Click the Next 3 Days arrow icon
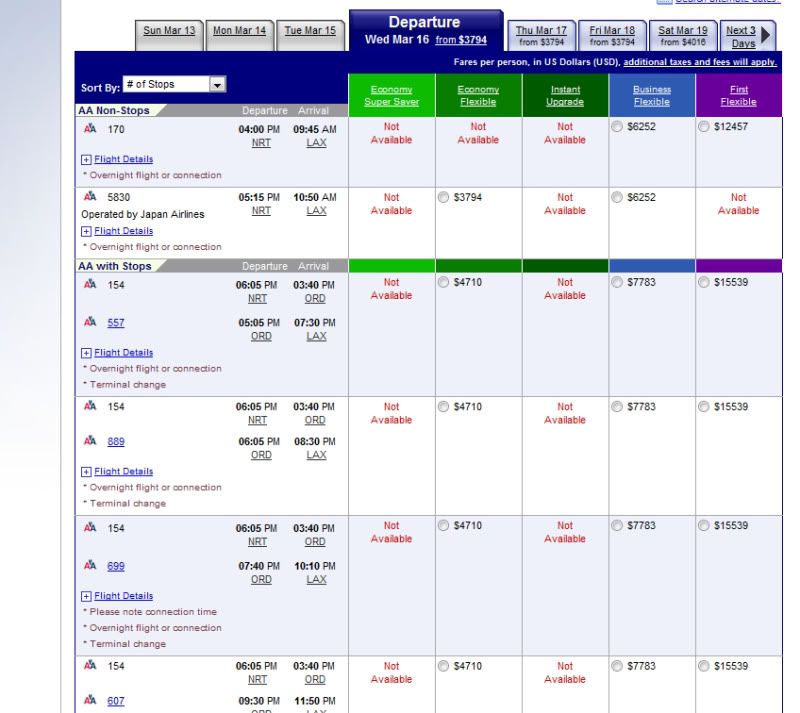 pyautogui.click(x=766, y=36)
